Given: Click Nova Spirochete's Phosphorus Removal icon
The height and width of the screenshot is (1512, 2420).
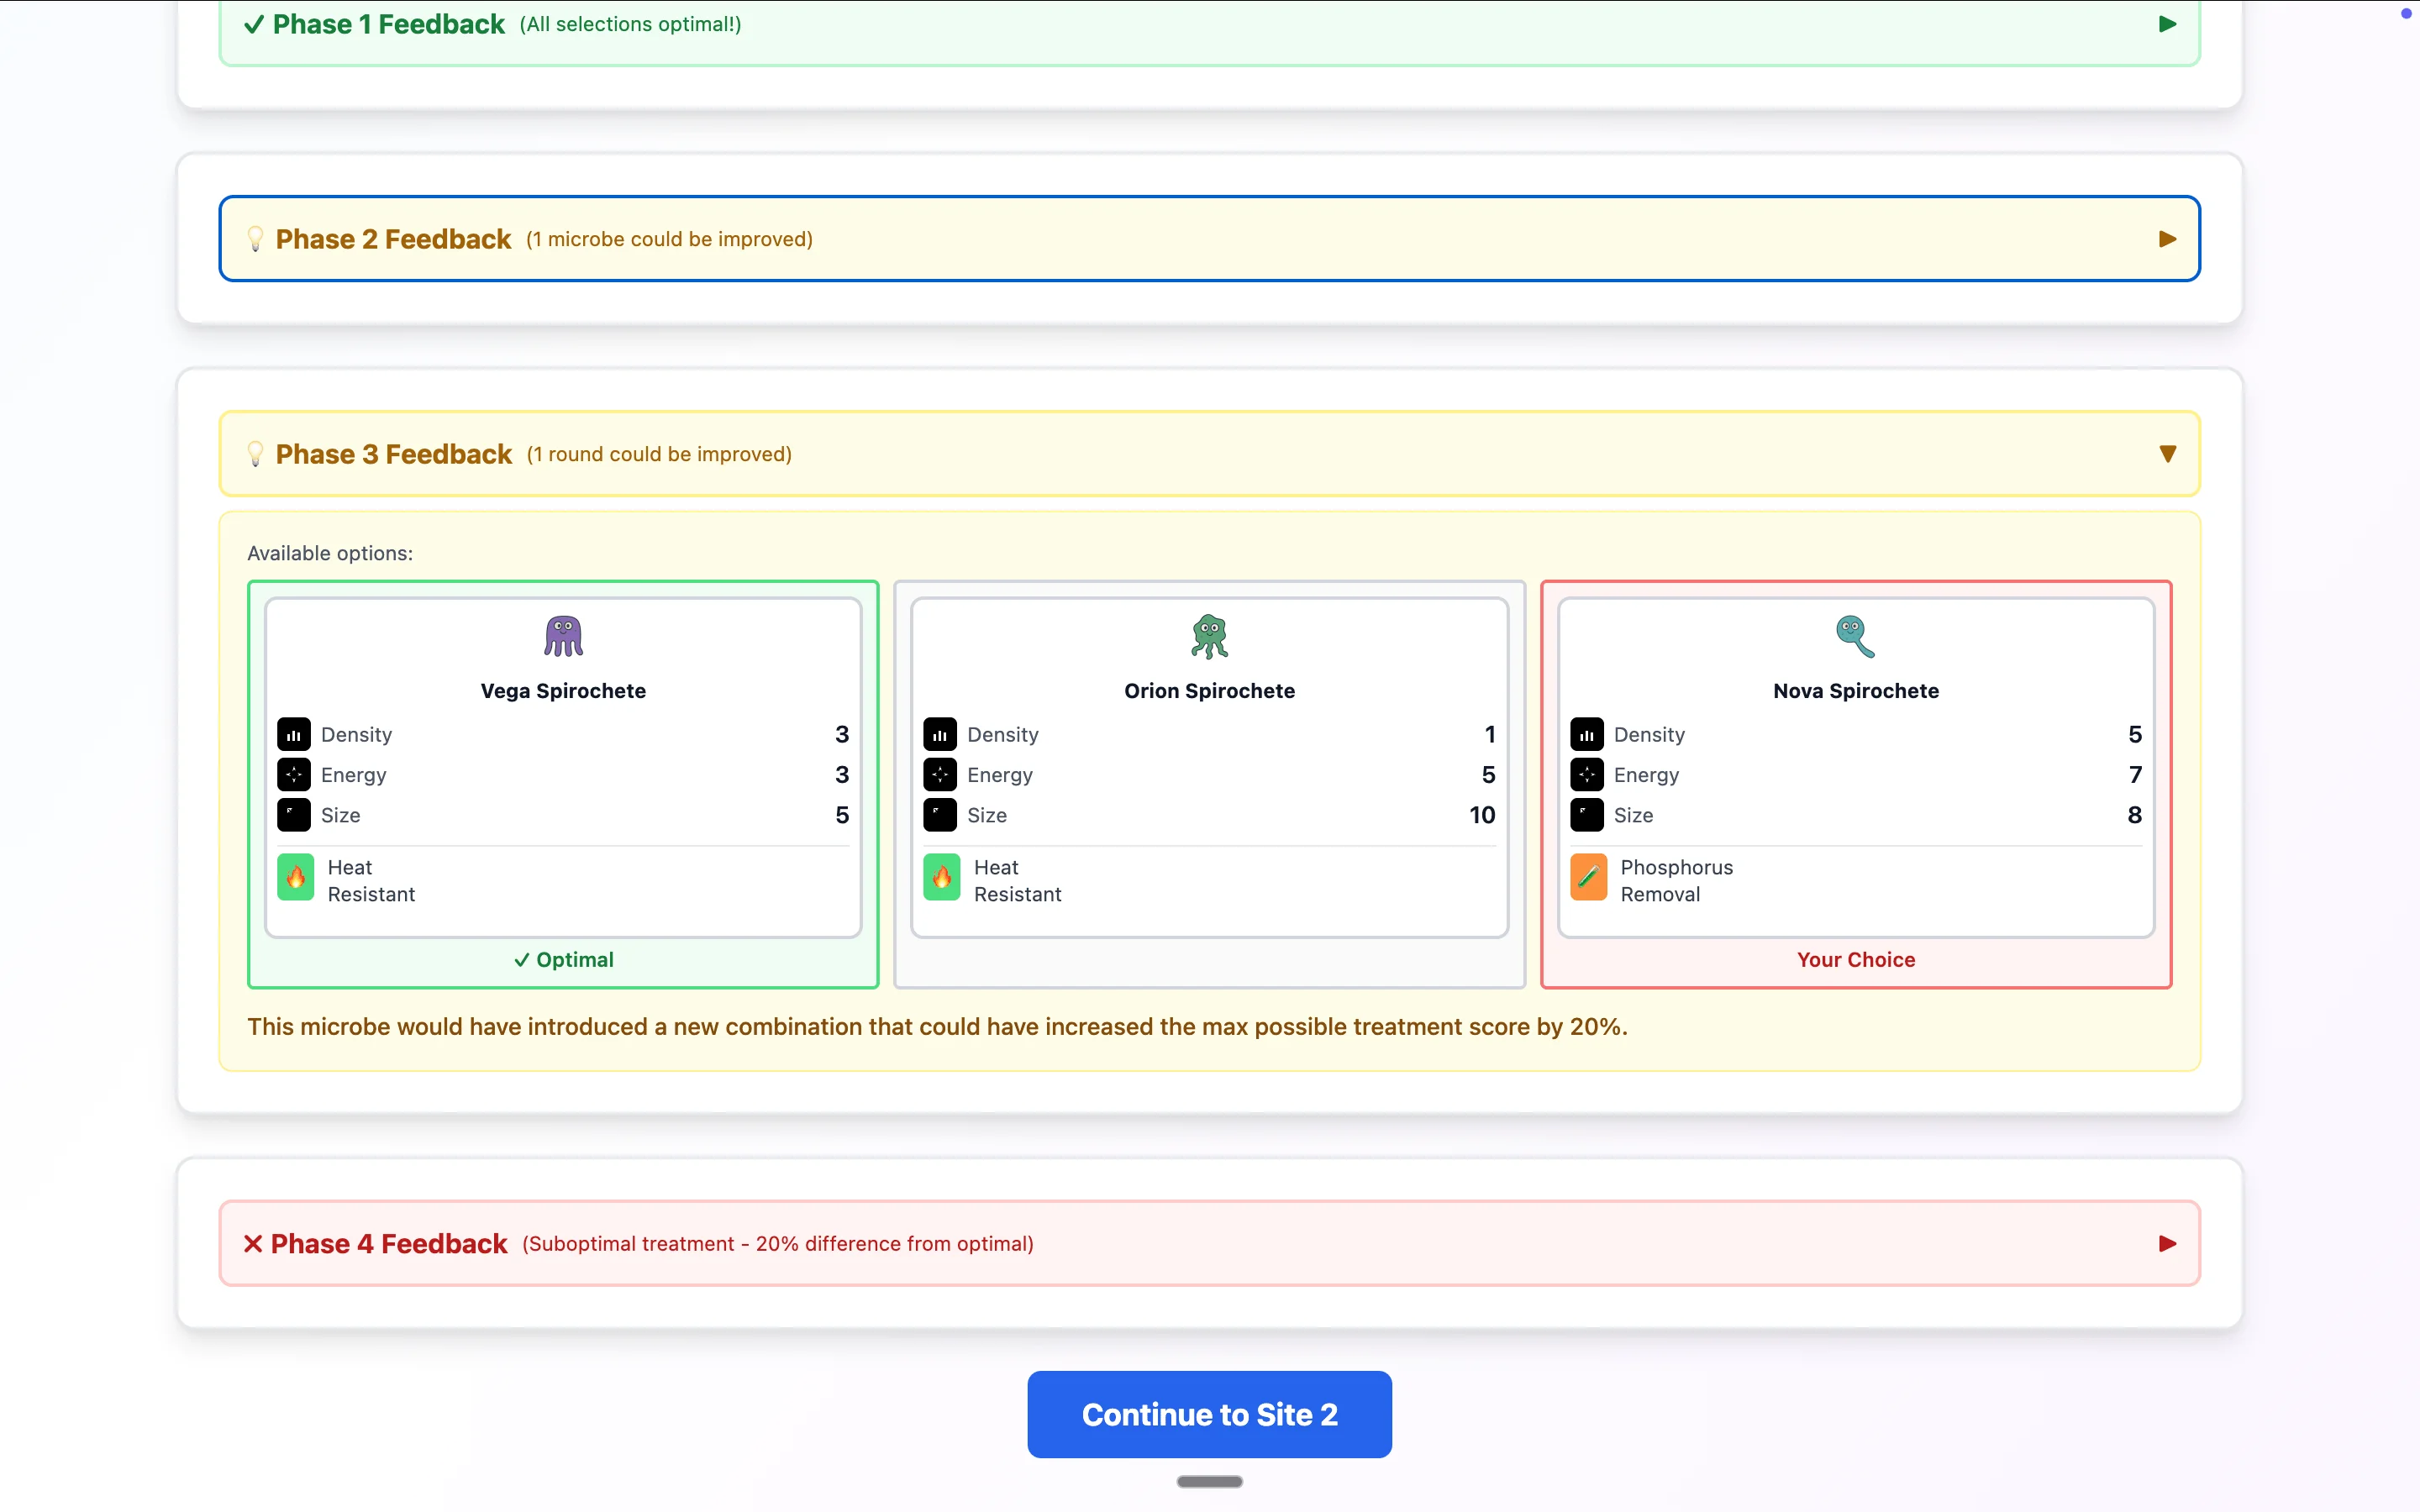Looking at the screenshot, I should point(1588,878).
